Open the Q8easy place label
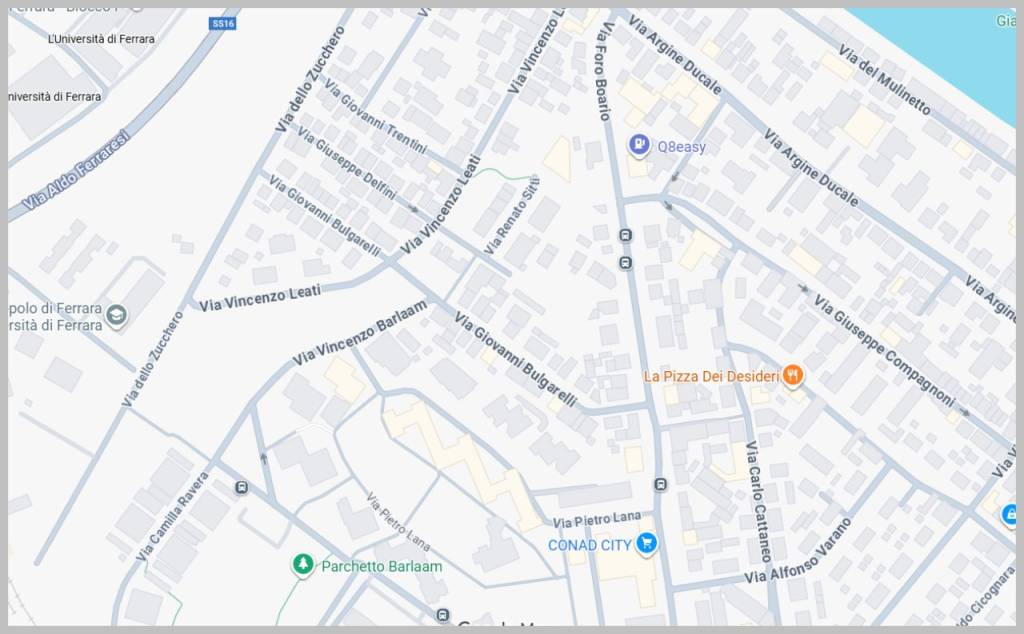 681,147
